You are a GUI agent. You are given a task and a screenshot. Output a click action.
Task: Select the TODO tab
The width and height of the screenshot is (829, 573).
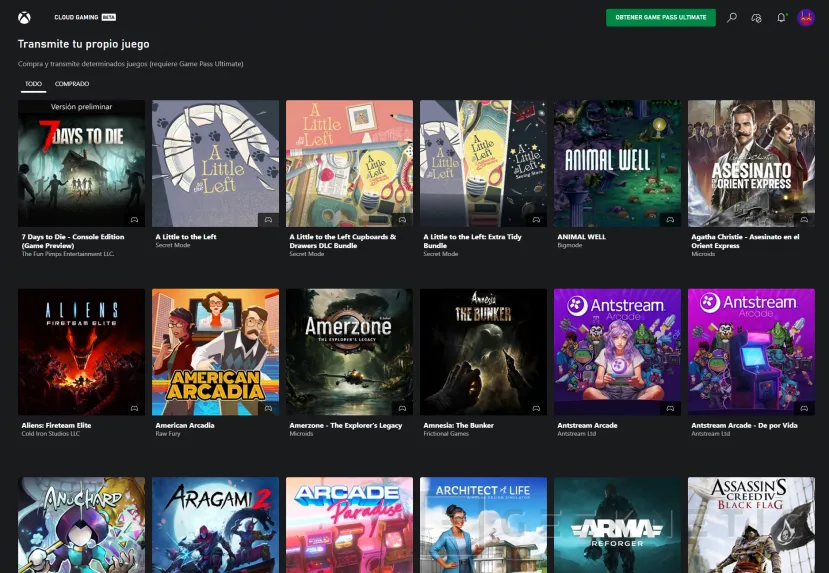click(33, 84)
